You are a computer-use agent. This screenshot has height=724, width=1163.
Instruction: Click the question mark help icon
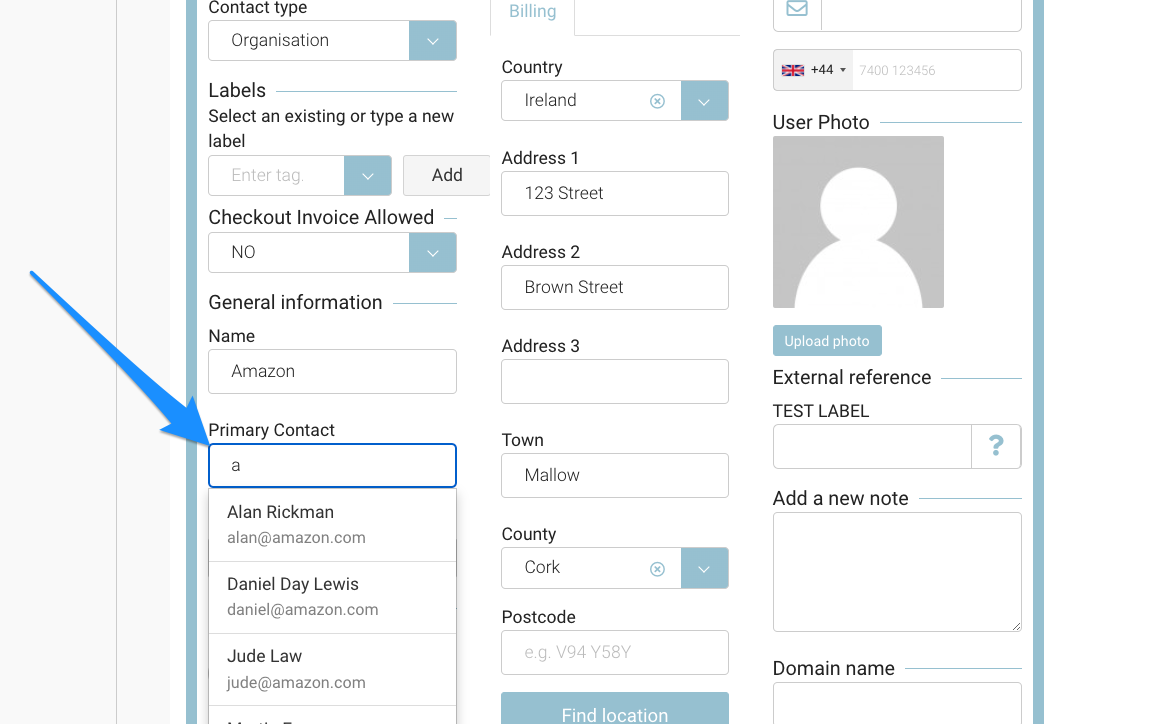click(x=995, y=446)
